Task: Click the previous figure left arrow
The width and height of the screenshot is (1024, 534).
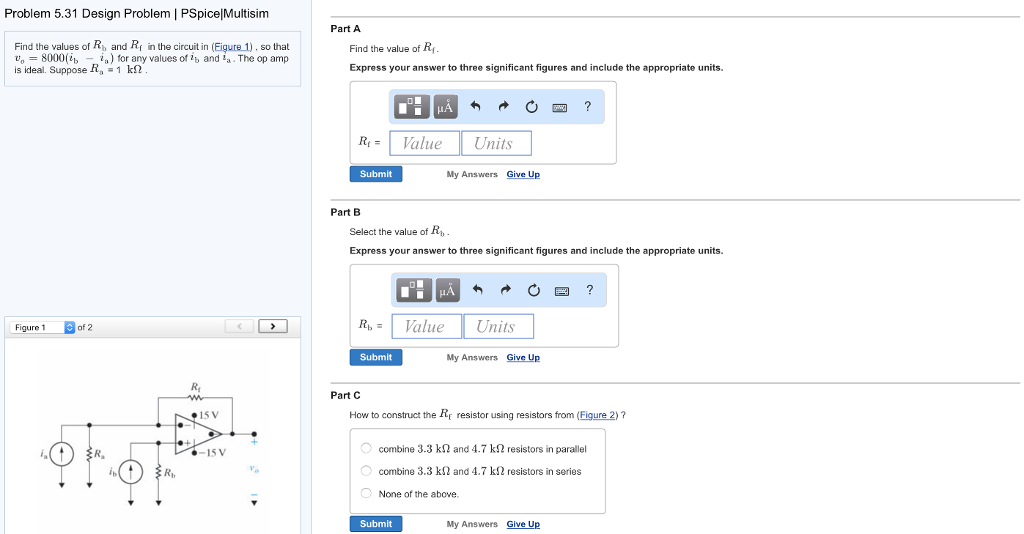Action: point(239,326)
